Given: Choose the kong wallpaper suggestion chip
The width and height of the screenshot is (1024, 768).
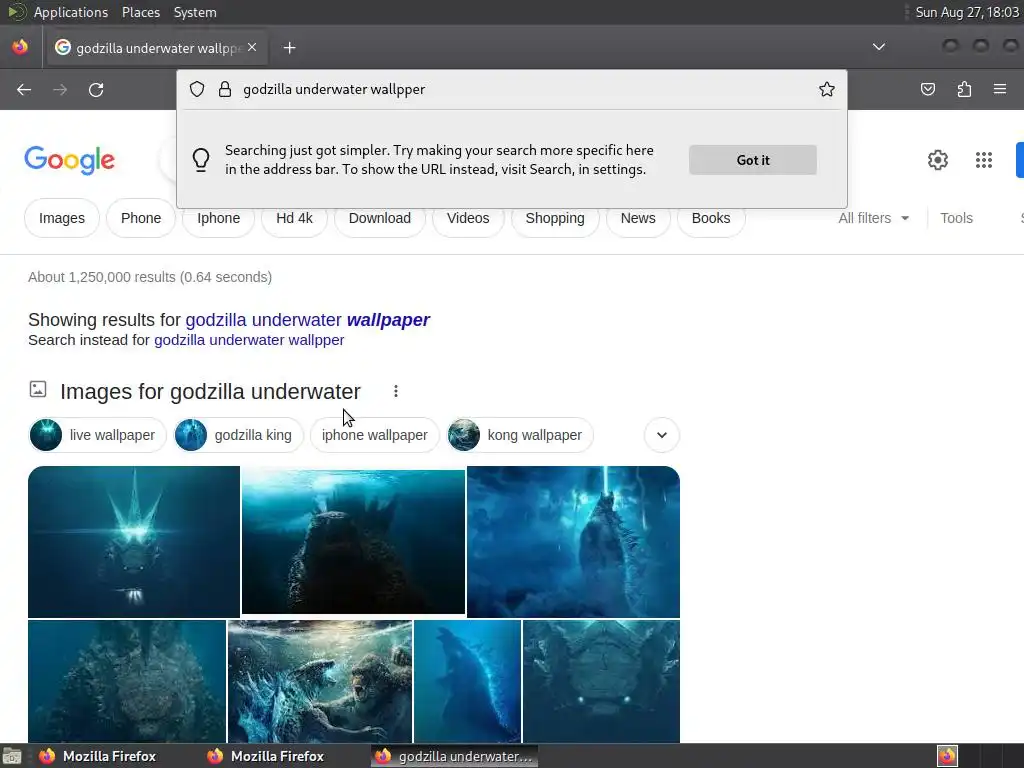Looking at the screenshot, I should pos(520,435).
